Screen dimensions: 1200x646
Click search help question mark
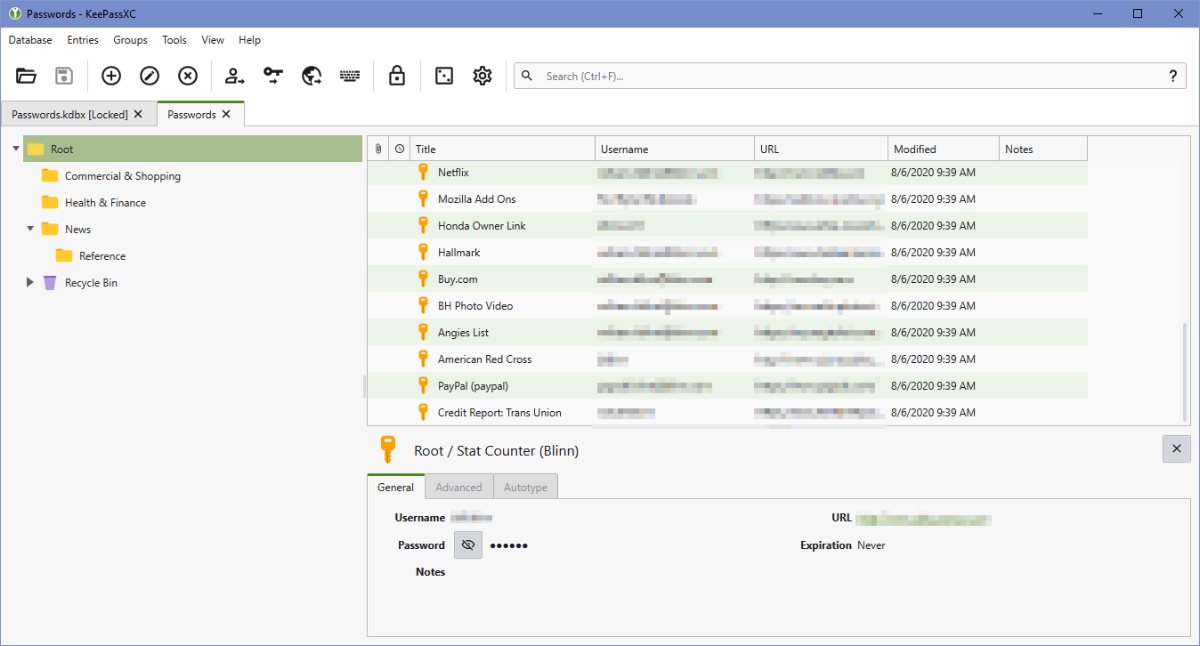1172,76
